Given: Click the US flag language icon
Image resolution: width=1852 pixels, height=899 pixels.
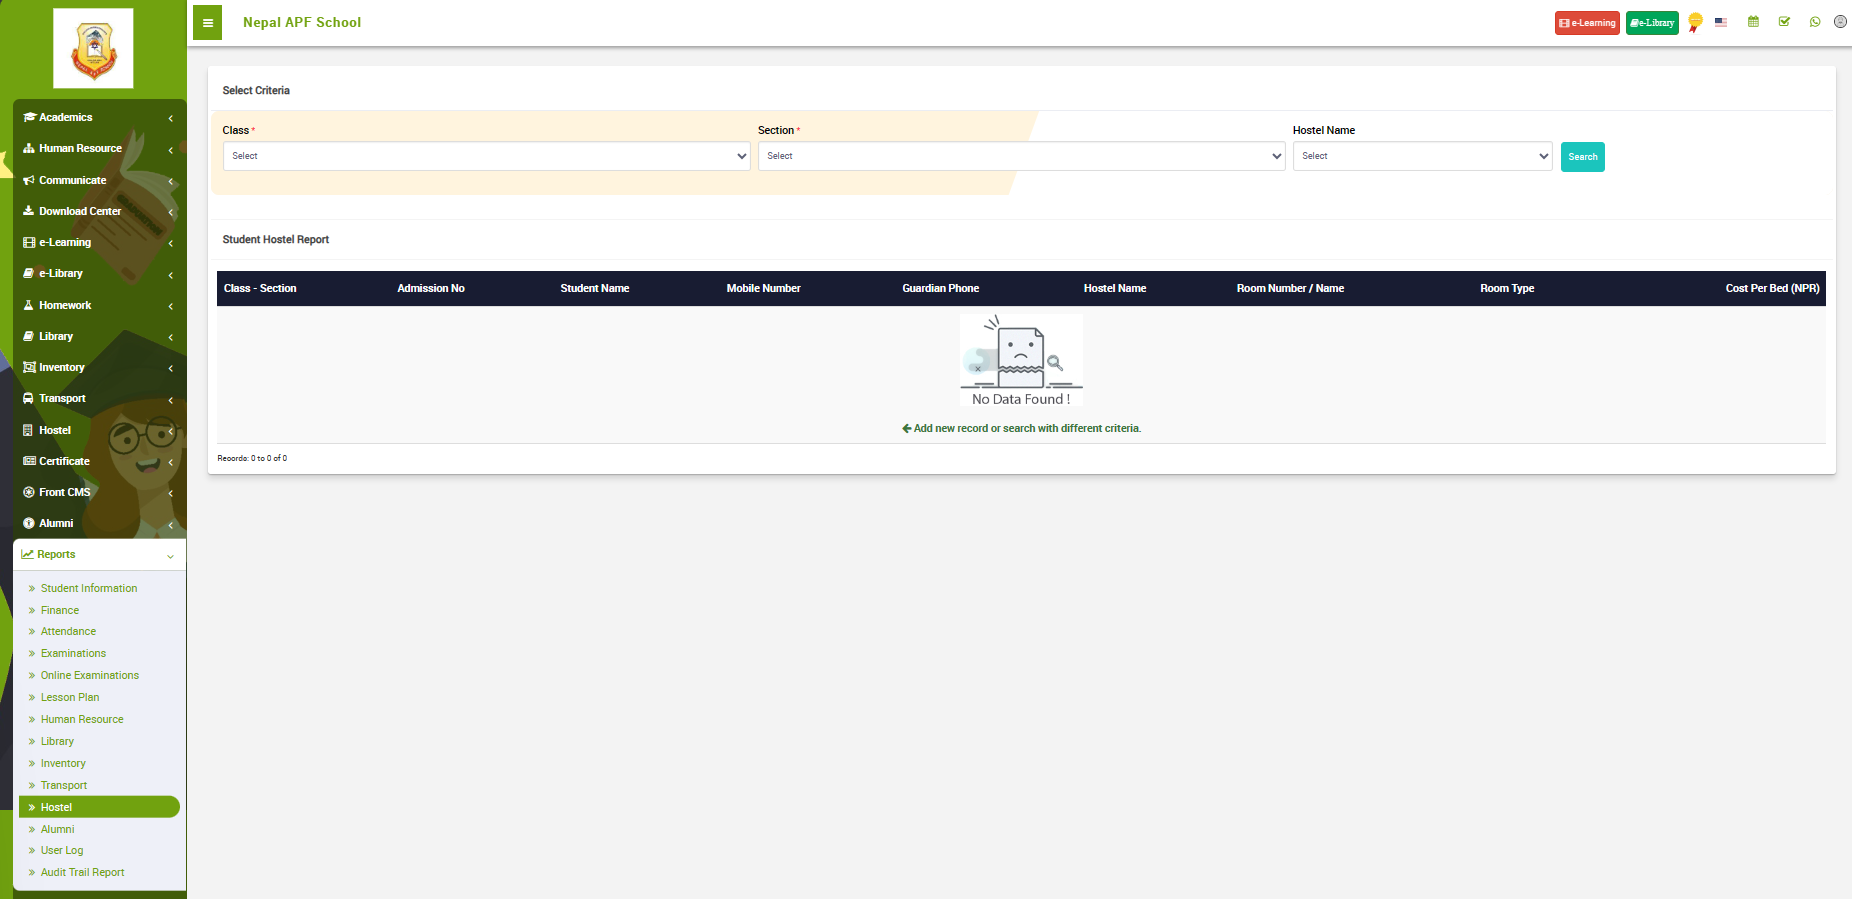Looking at the screenshot, I should pyautogui.click(x=1721, y=22).
